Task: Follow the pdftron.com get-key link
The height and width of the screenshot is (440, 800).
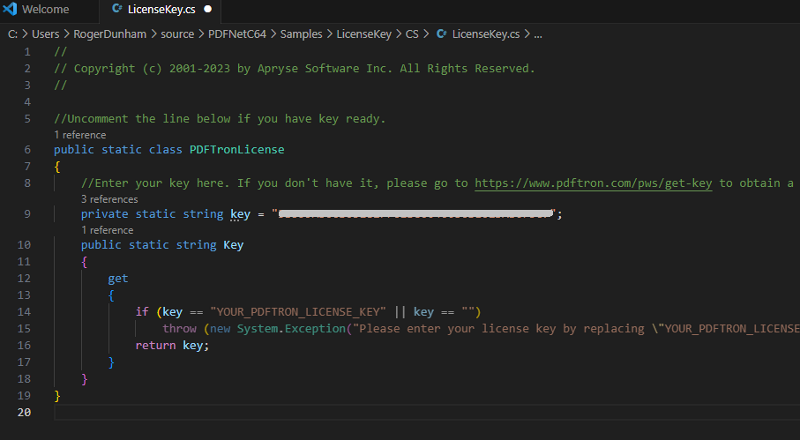Action: coord(593,183)
